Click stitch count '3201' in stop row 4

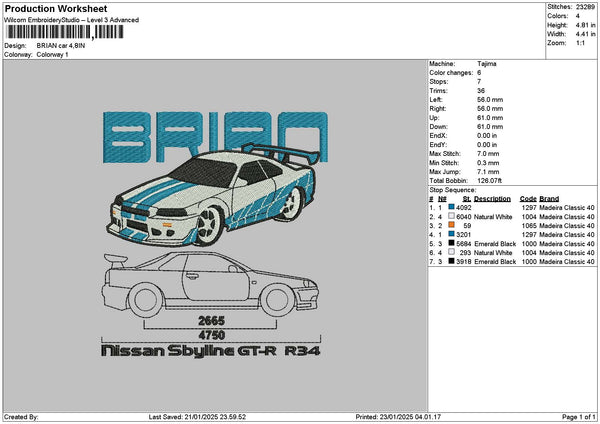click(x=464, y=235)
